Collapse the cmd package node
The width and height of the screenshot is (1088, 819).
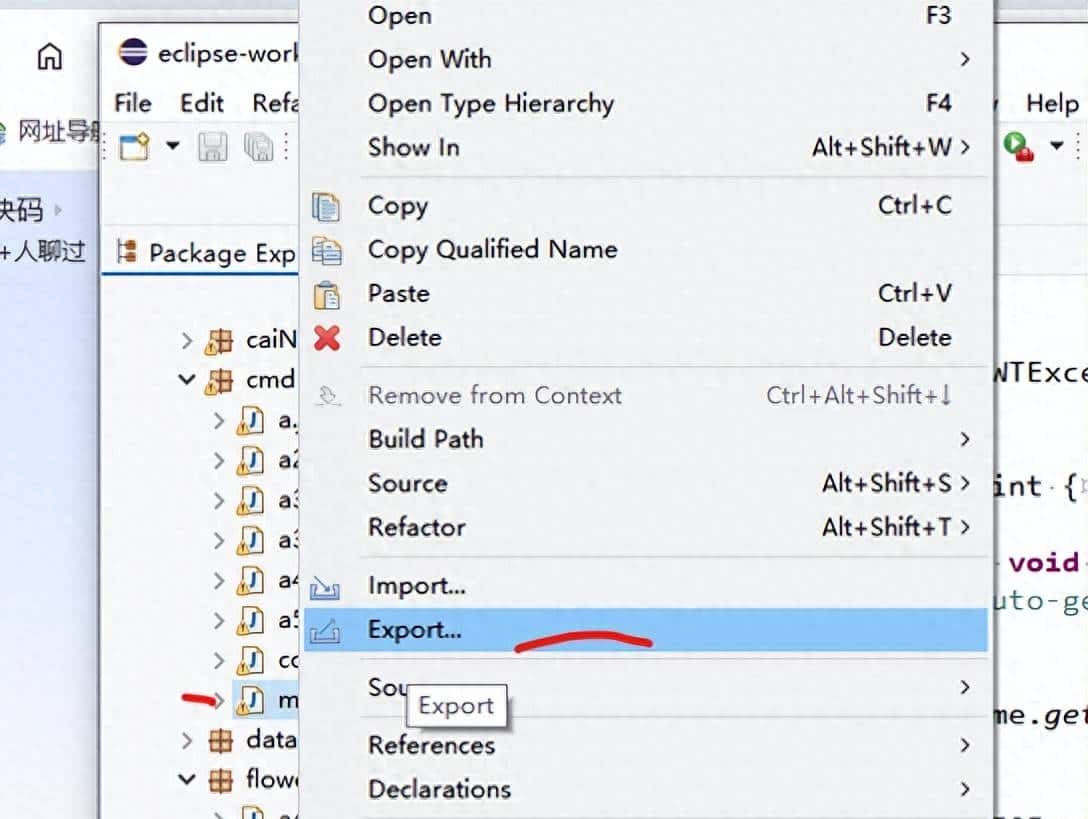[186, 380]
